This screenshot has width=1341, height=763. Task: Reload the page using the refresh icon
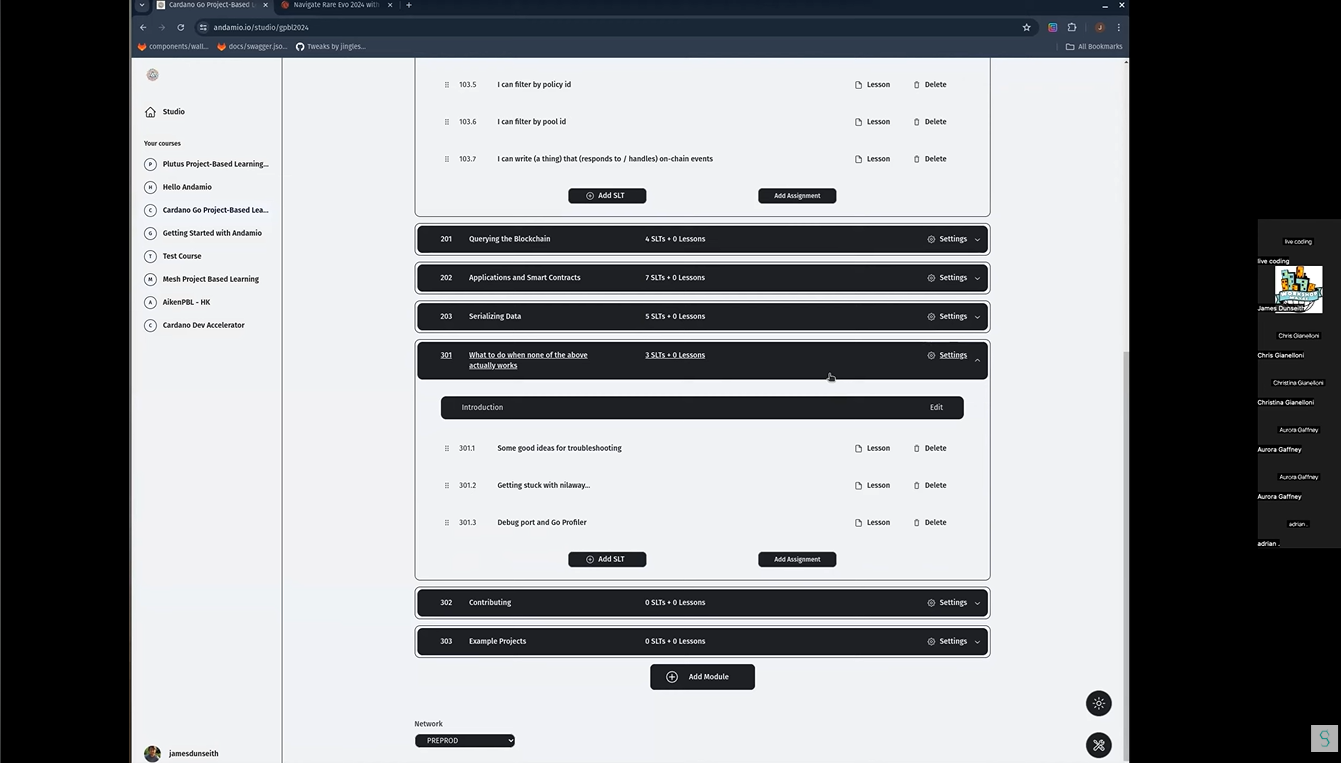[x=180, y=27]
